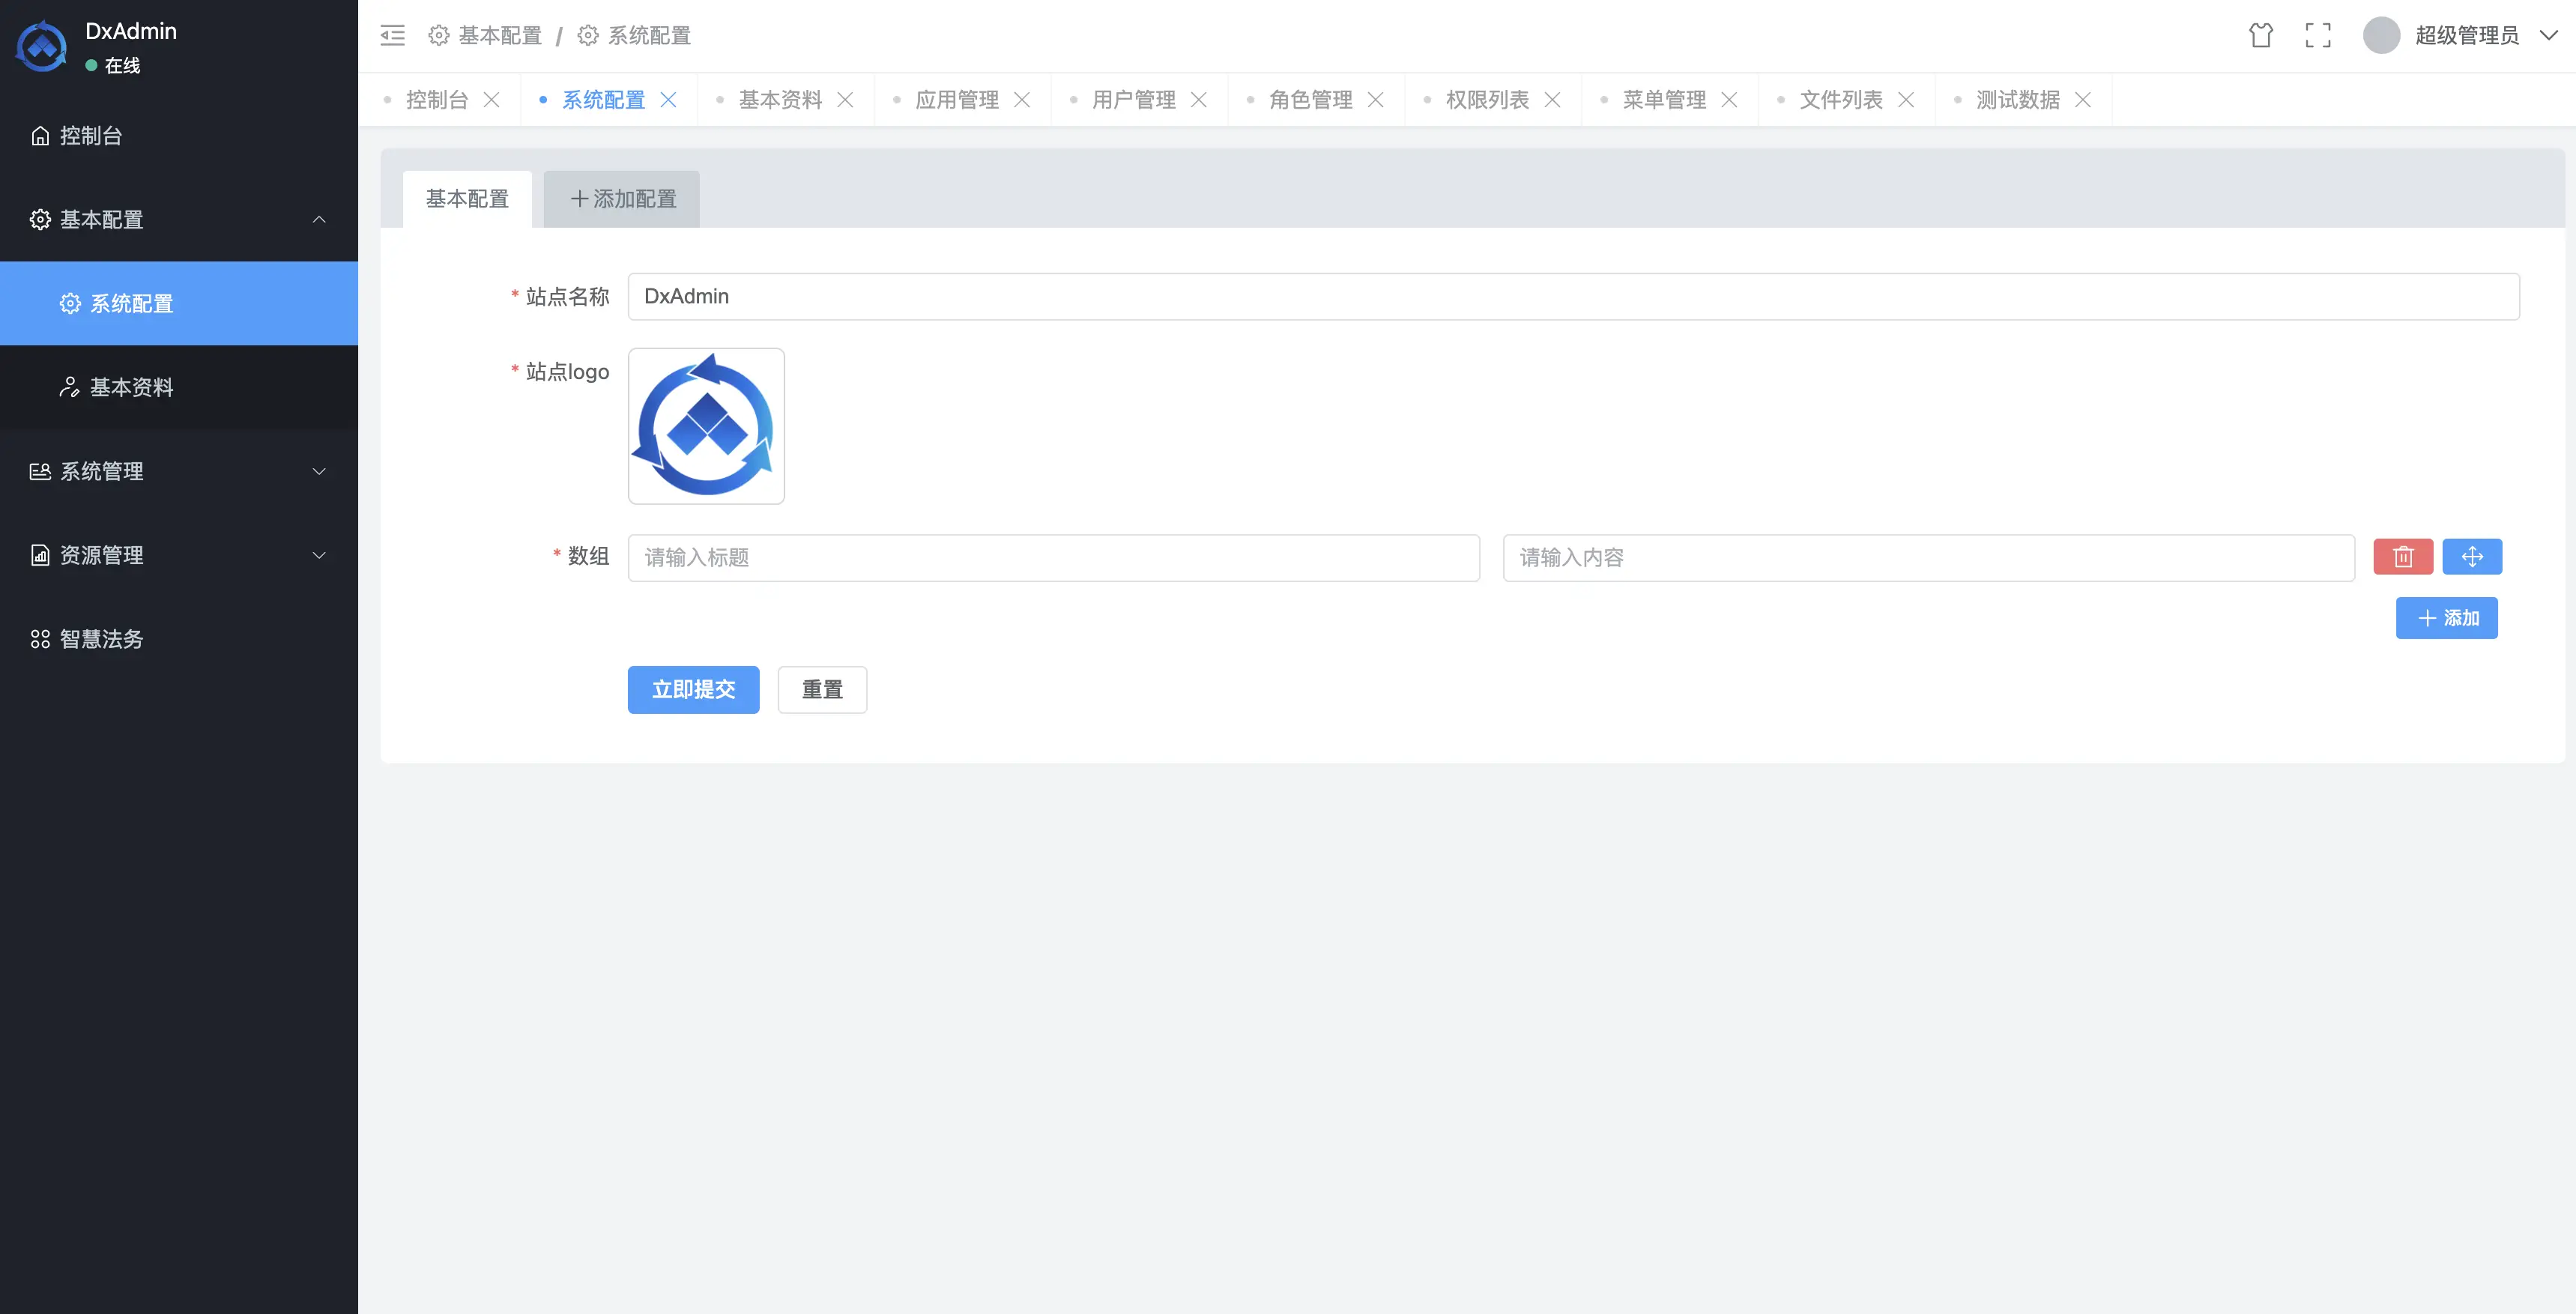
Task: Close the 系统配置 tab
Action: (669, 100)
